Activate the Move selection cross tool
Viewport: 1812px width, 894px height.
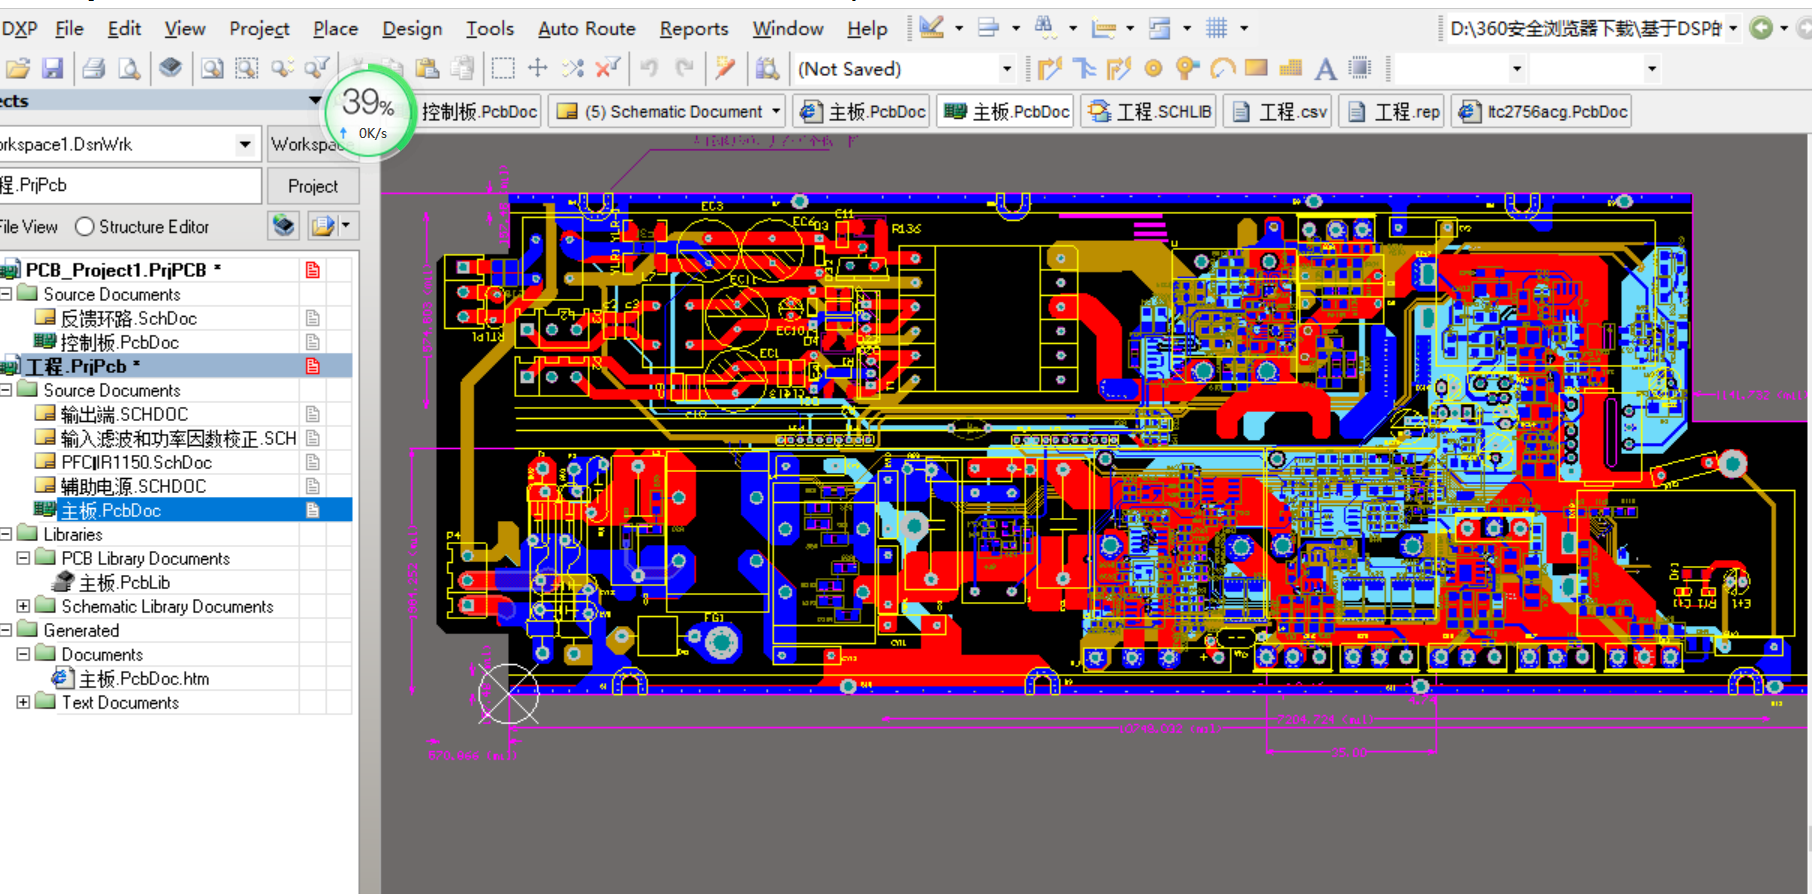click(x=538, y=67)
